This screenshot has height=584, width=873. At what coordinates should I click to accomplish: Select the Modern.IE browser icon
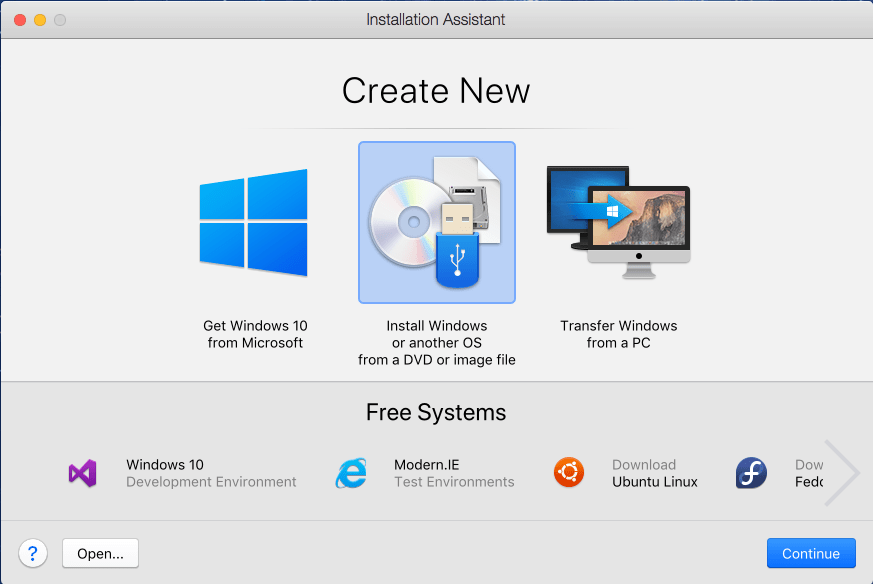click(351, 472)
